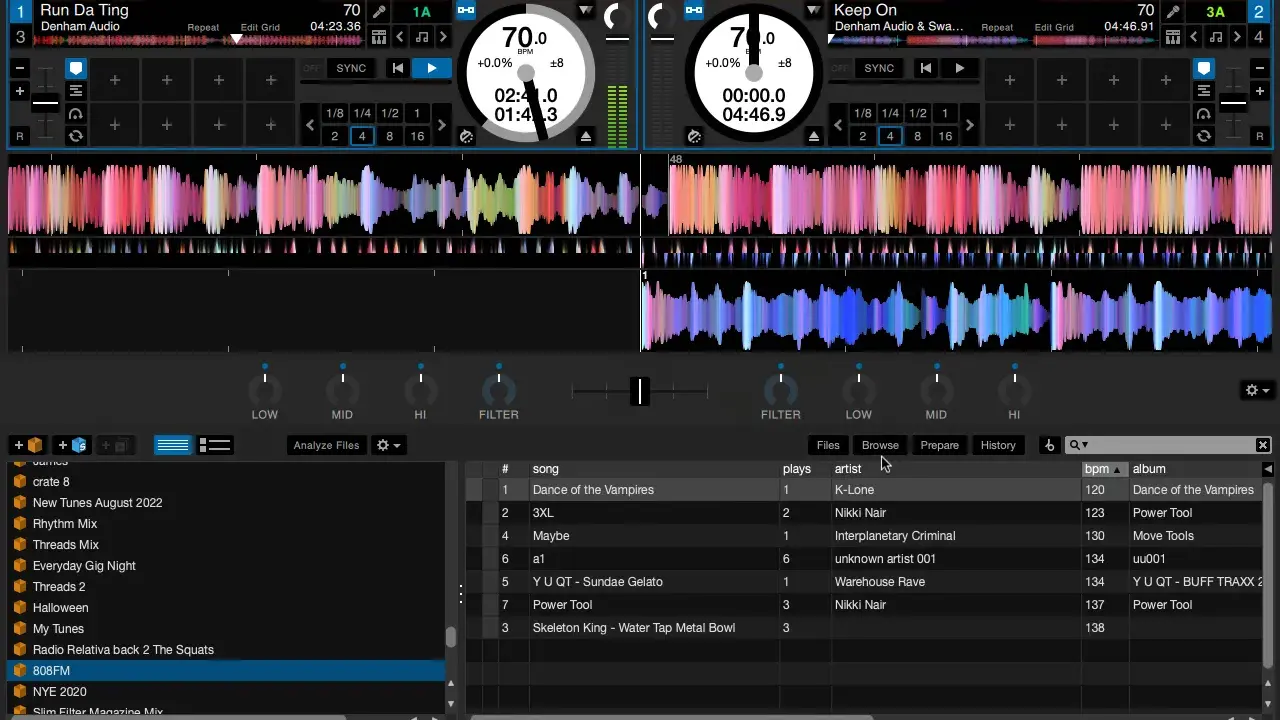Click the Analyze Files button

click(x=326, y=445)
